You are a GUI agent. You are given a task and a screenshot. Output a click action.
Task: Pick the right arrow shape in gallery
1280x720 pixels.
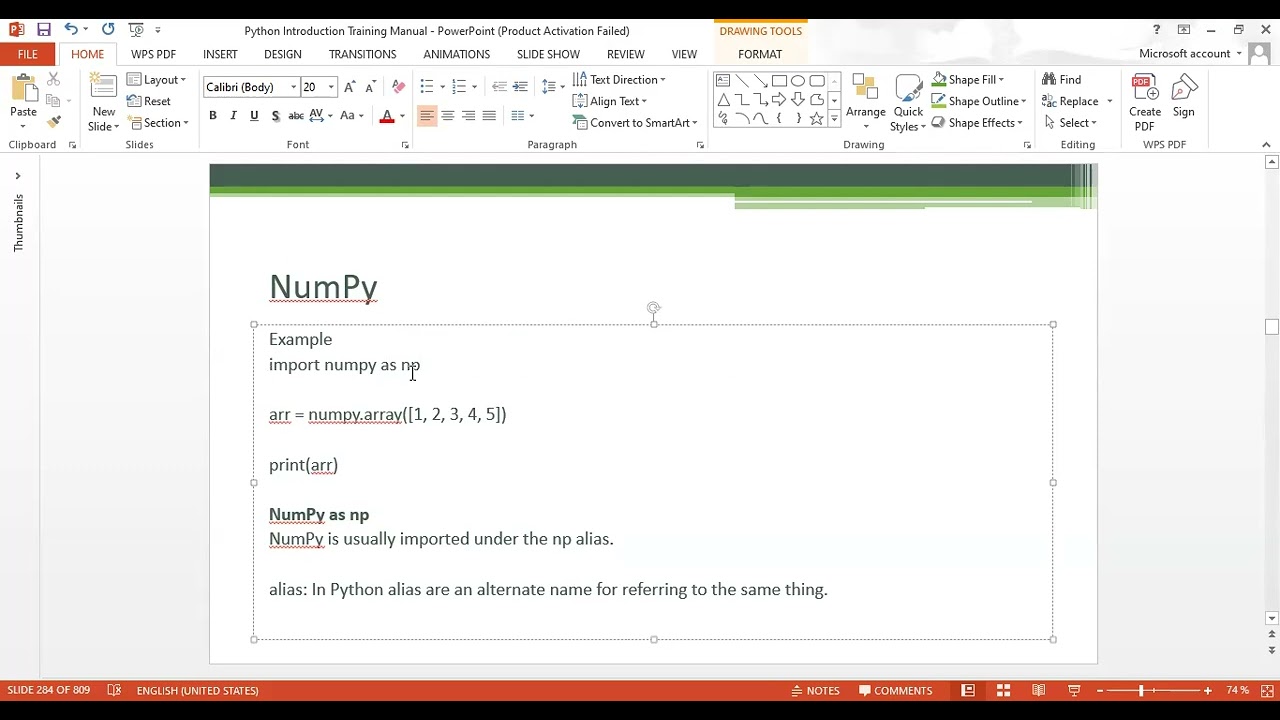779,100
